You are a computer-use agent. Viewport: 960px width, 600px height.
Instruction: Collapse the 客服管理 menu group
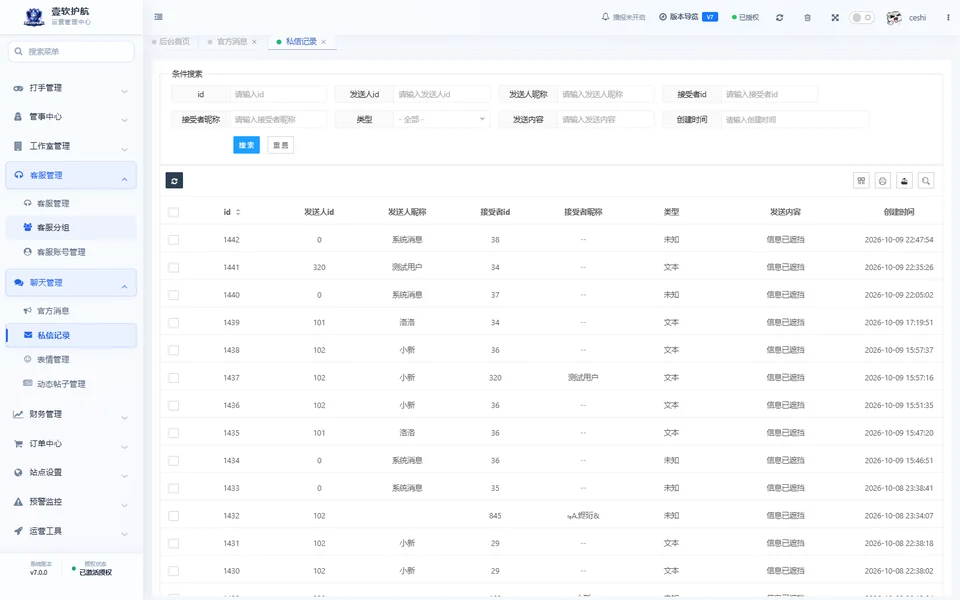pyautogui.click(x=71, y=175)
